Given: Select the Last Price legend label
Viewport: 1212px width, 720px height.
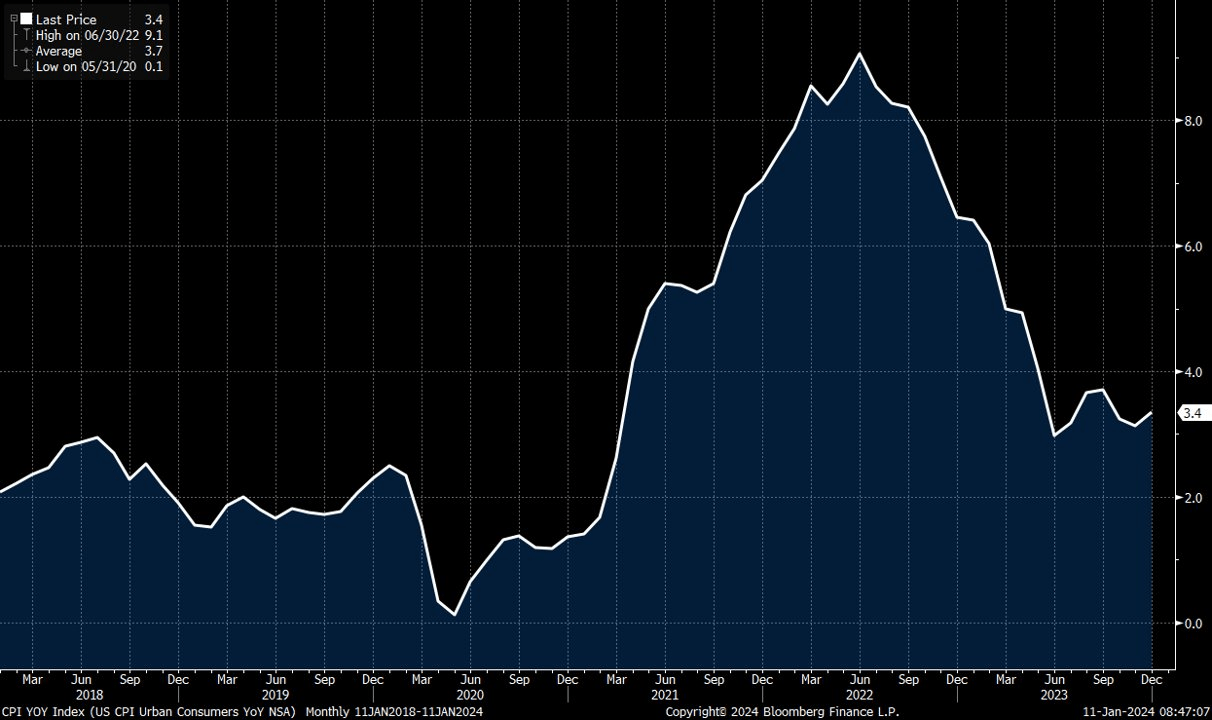Looking at the screenshot, I should pos(66,19).
